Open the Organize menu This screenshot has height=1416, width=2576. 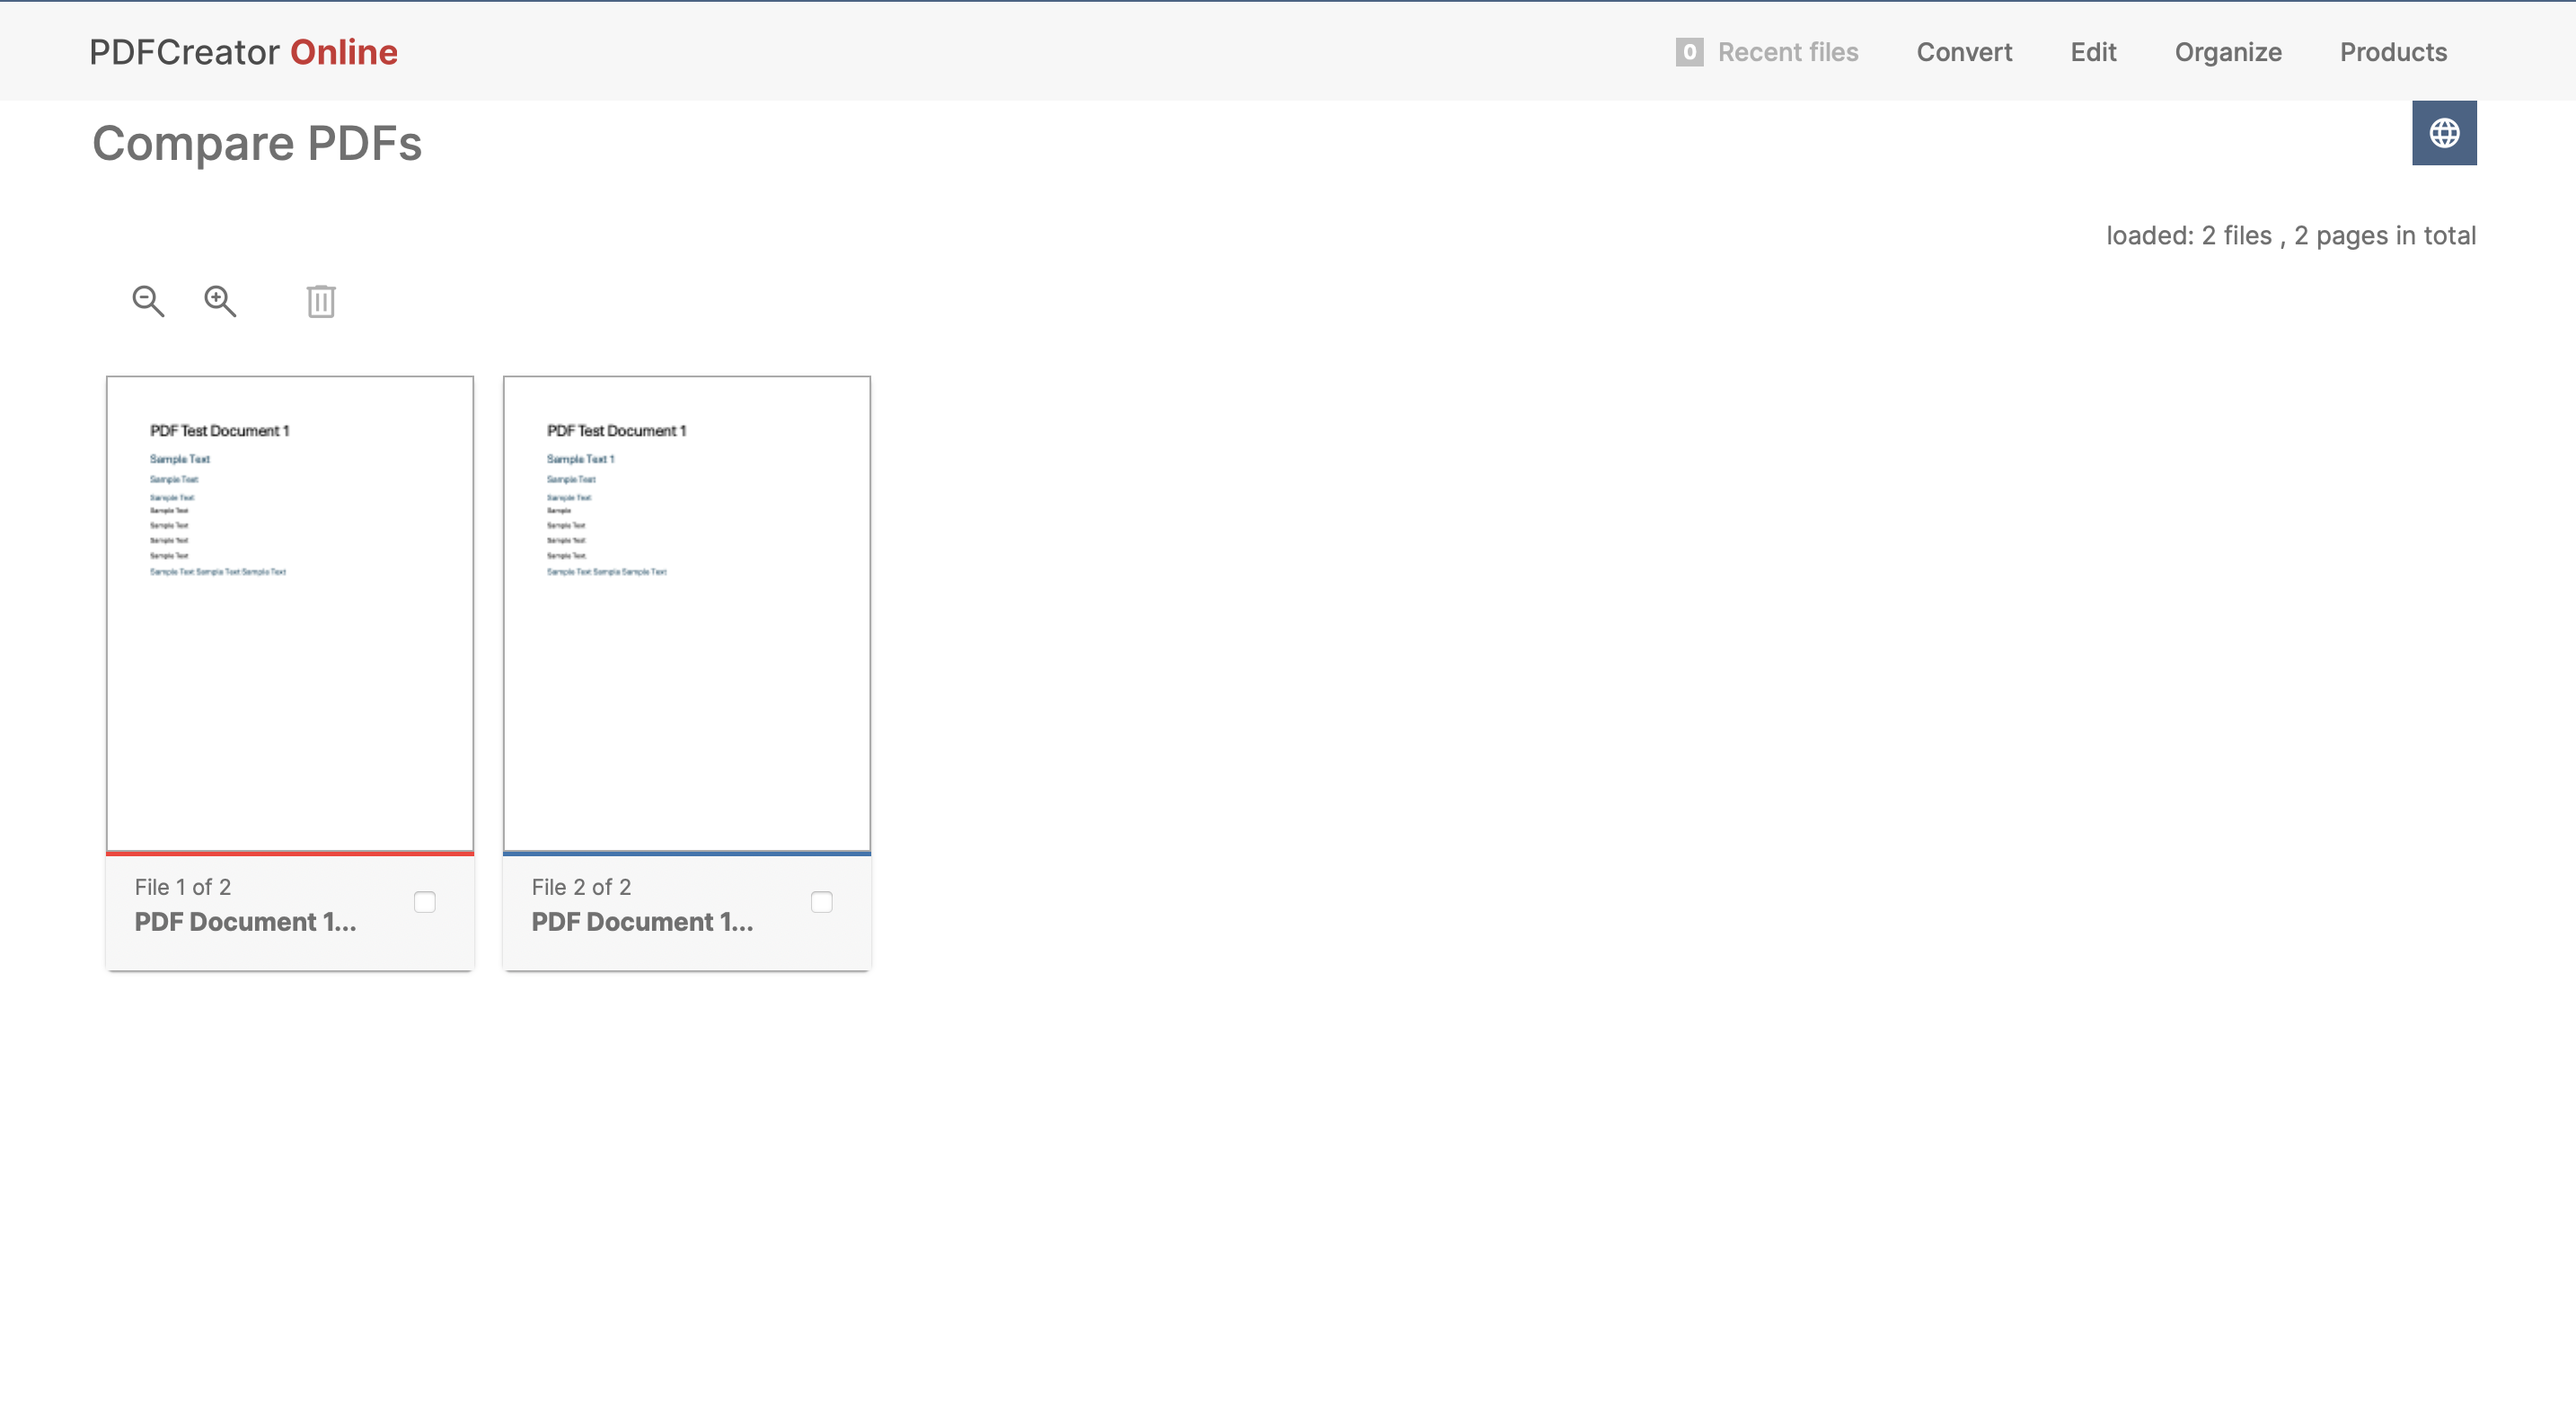click(2228, 51)
